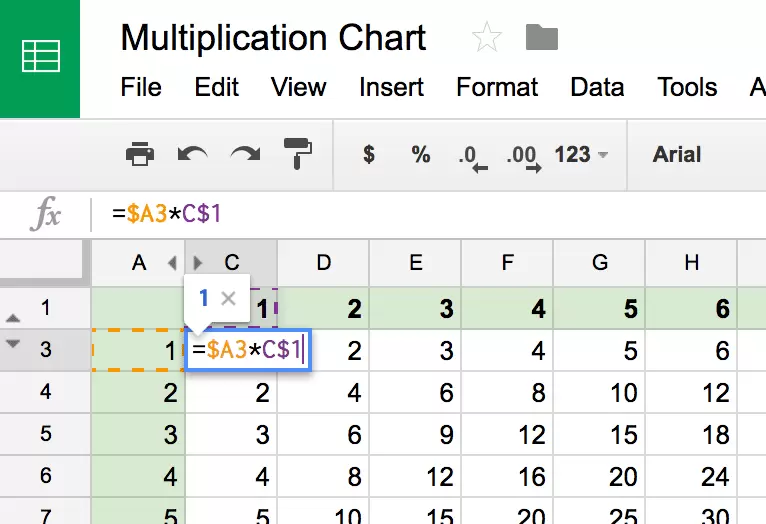
Task: Open the move-to-folder icon
Action: tap(541, 38)
